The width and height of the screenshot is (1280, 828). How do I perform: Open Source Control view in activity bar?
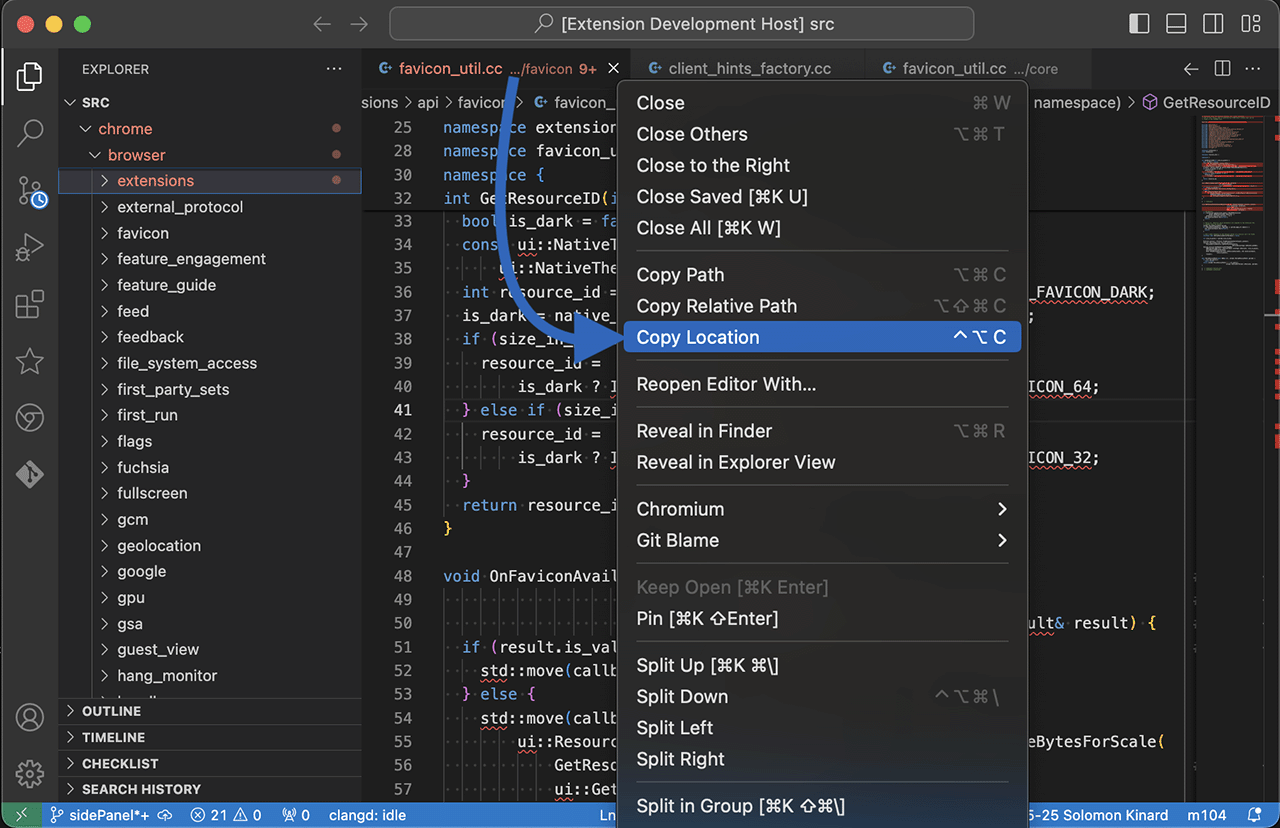[x=30, y=190]
